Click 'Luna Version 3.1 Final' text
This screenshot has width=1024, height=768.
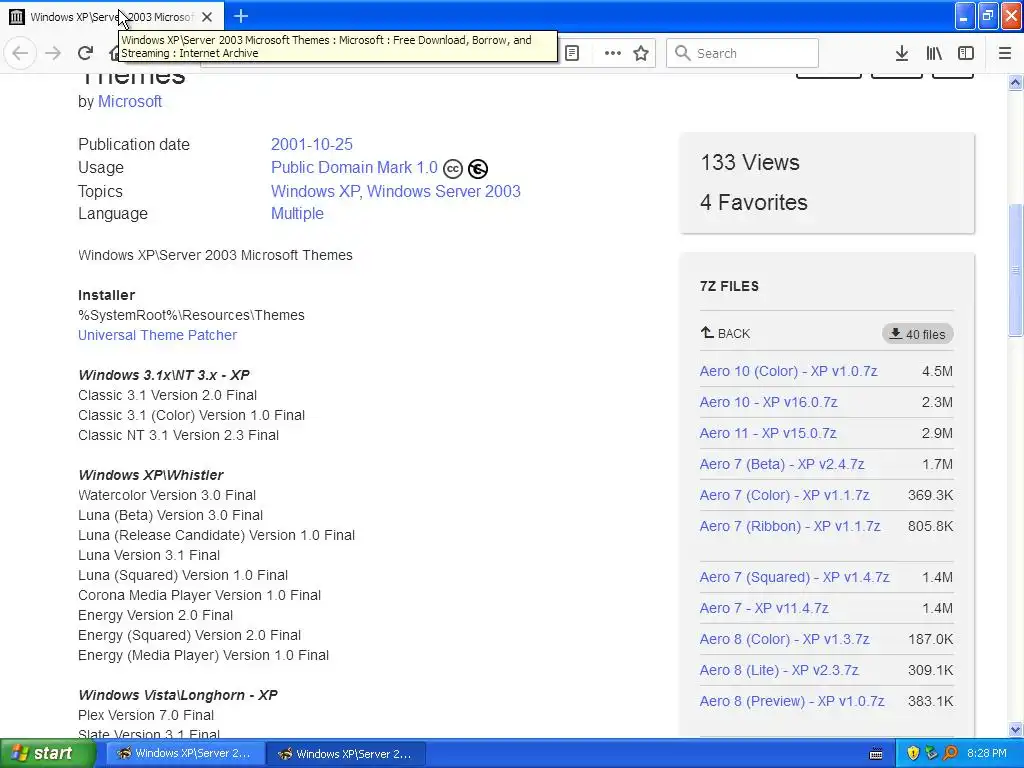(149, 555)
